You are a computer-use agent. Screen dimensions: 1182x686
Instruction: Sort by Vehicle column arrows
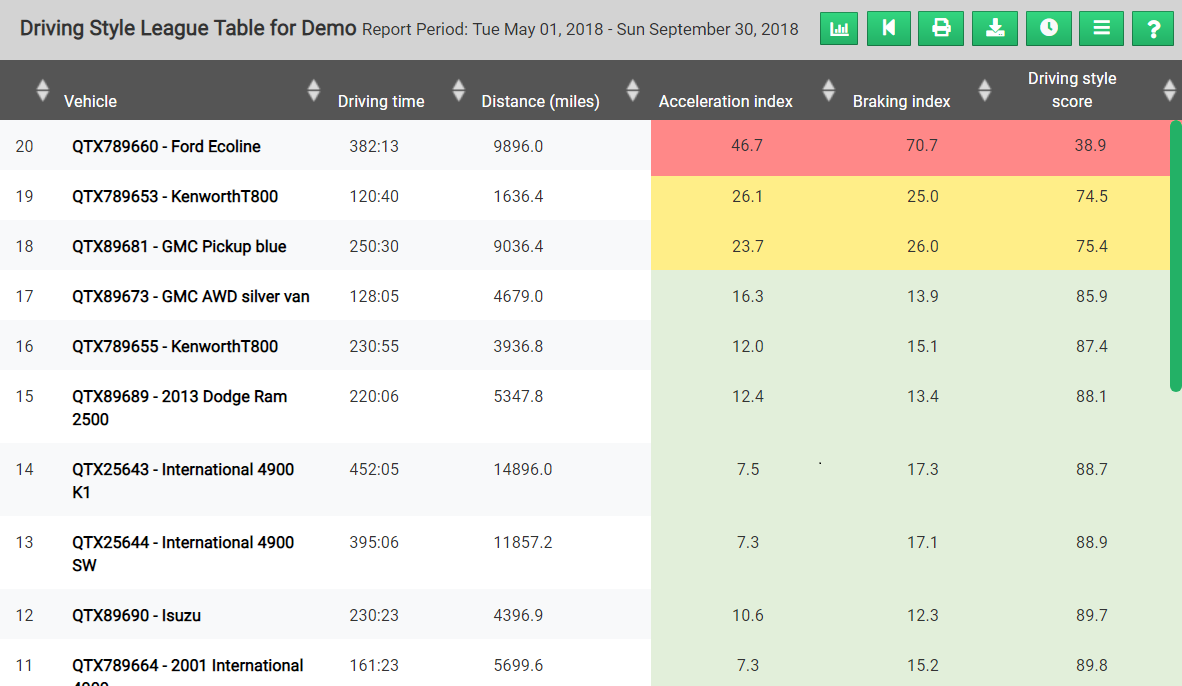pos(314,90)
